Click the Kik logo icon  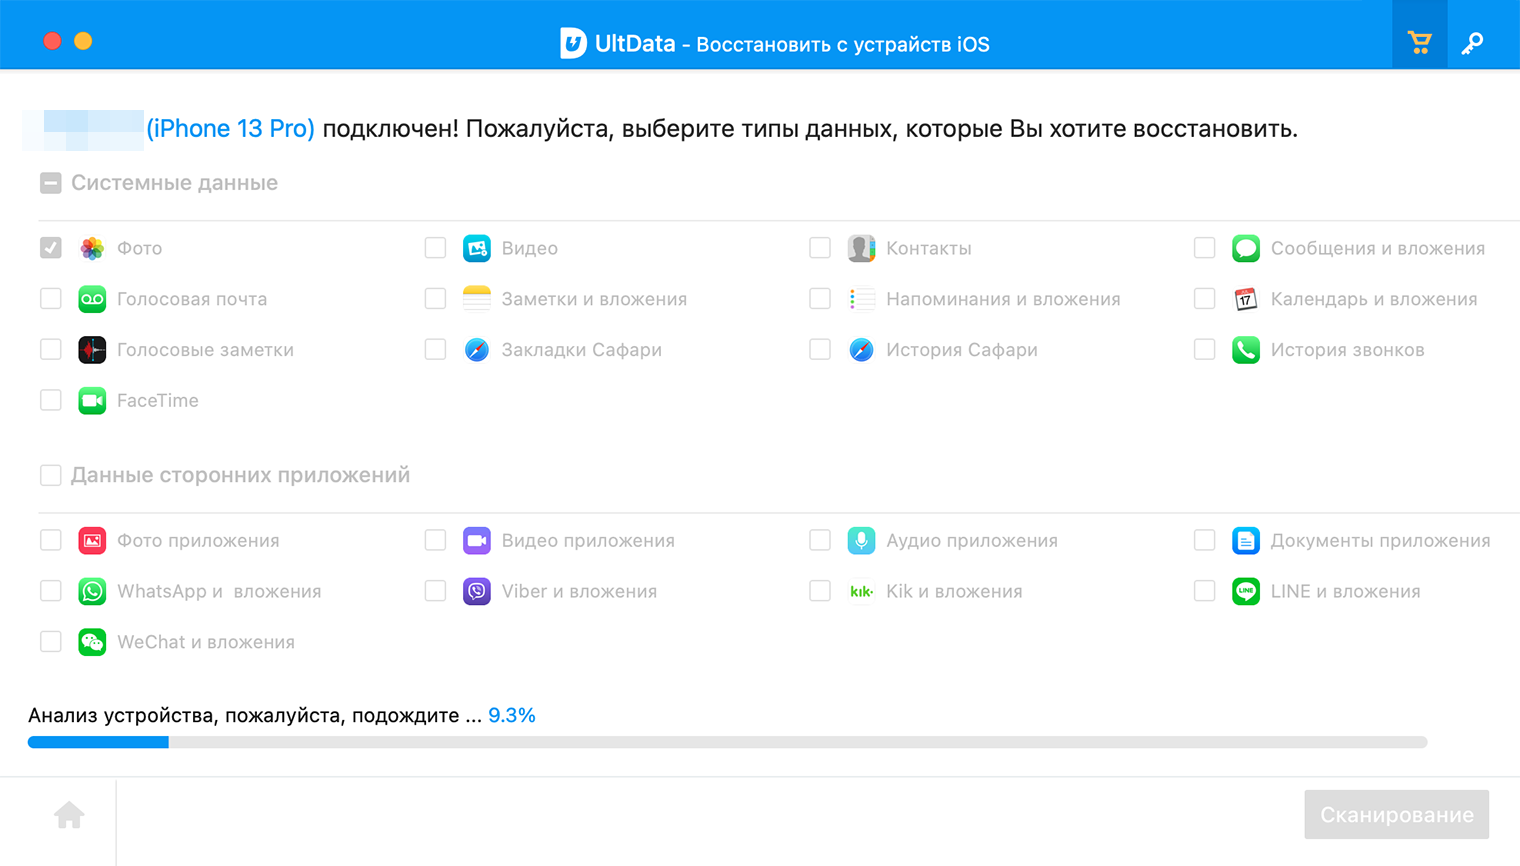861,592
